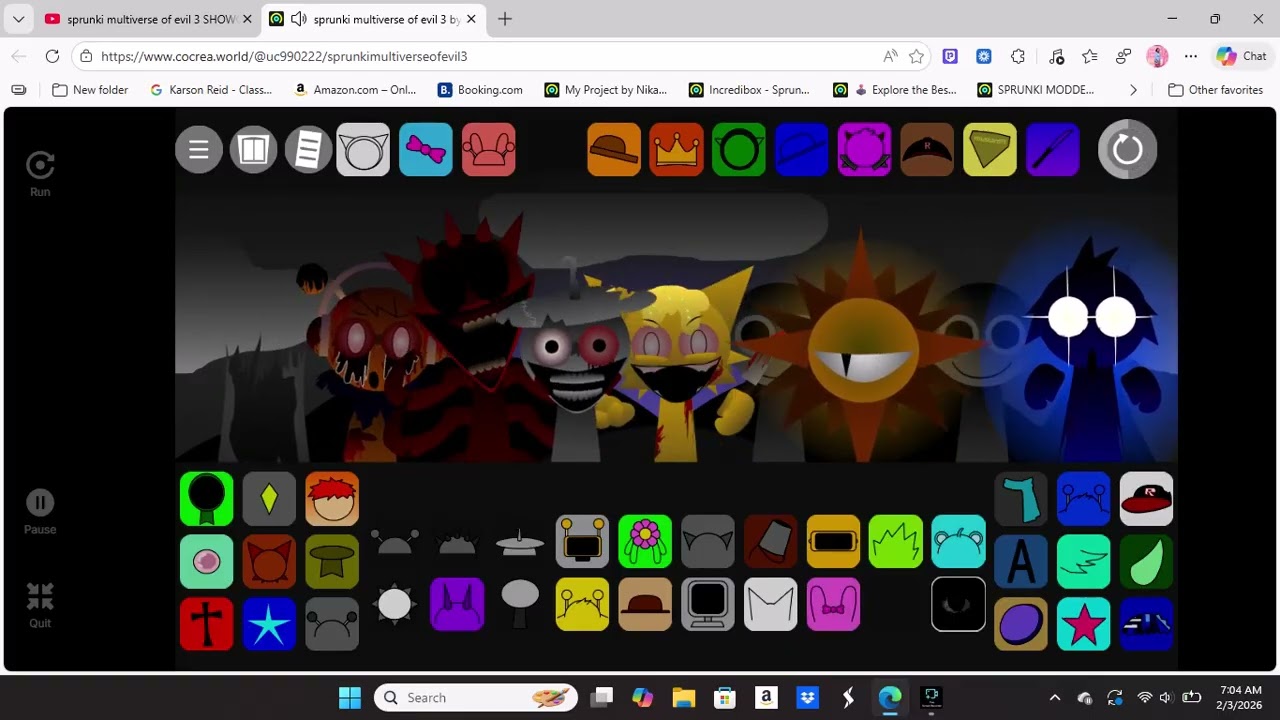Image resolution: width=1280 pixels, height=720 pixels.
Task: Choose the red icon with black cross
Action: (x=207, y=624)
